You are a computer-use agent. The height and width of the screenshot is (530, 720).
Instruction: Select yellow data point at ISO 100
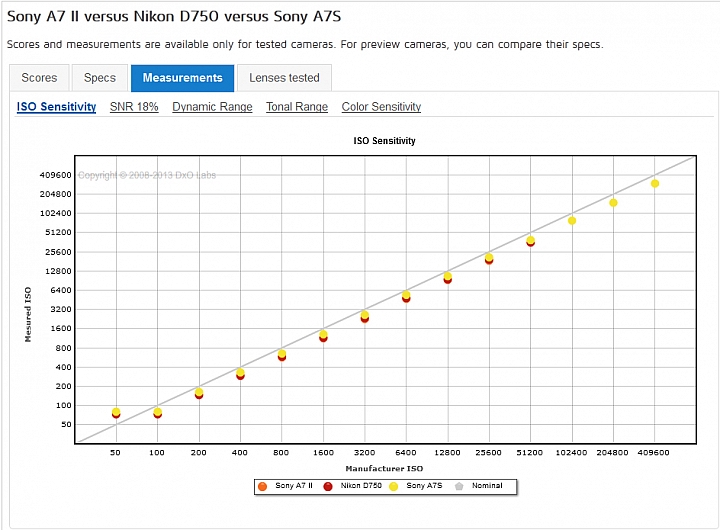[x=158, y=412]
